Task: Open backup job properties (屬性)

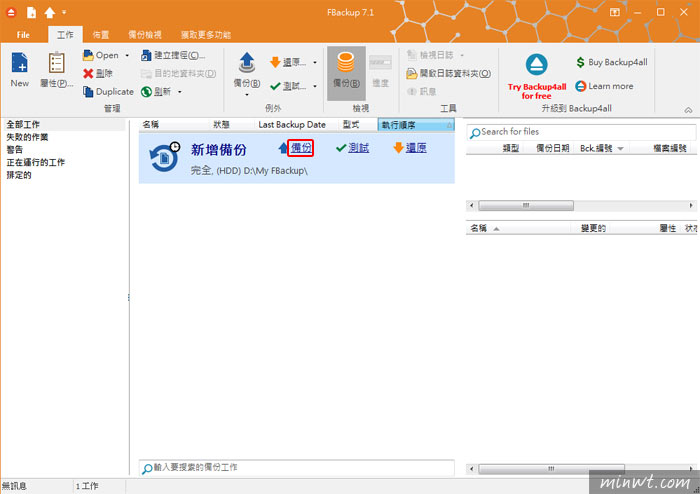Action: (x=56, y=70)
